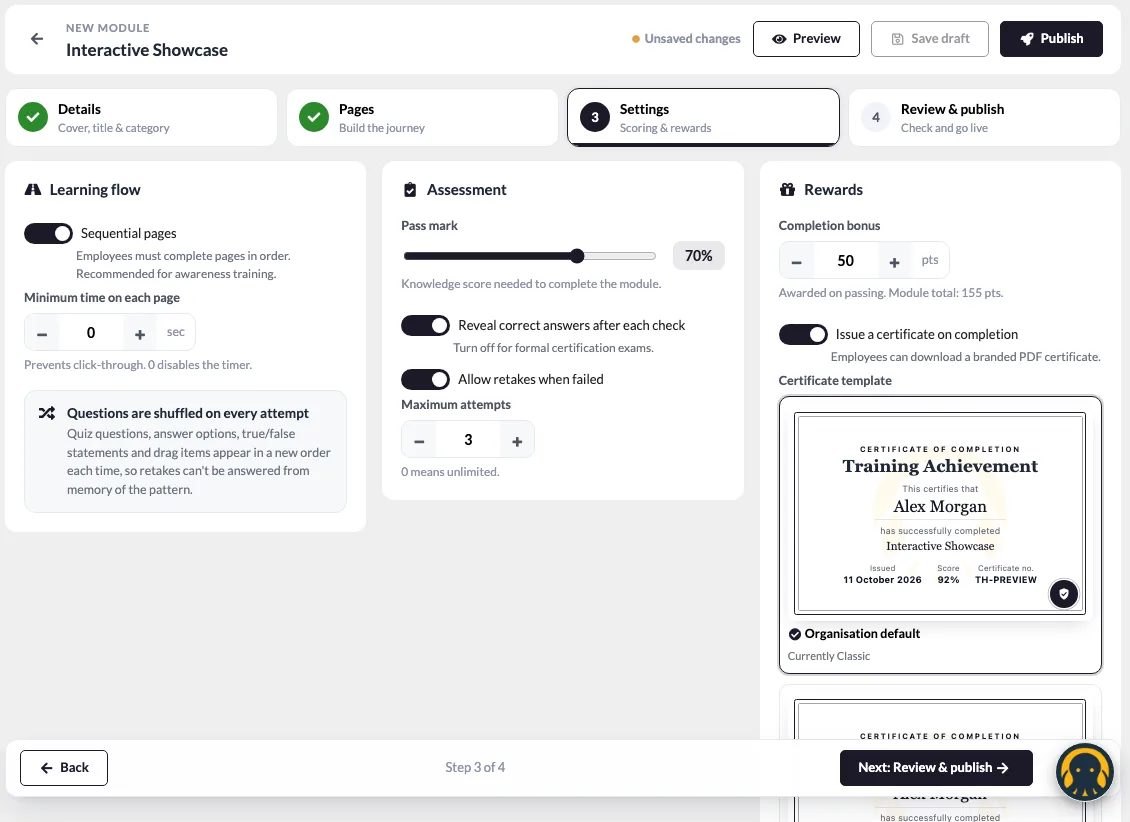Click 'Awarded on passing. Module total: 155 pts.'
The width and height of the screenshot is (1130, 822).
891,293
